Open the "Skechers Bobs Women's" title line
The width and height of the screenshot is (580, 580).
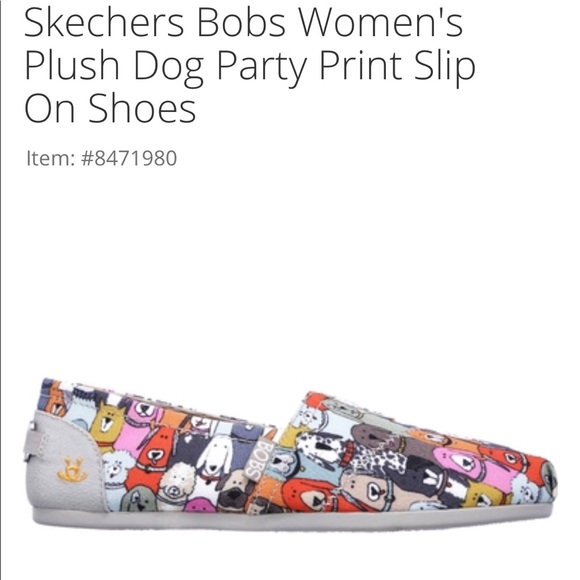pyautogui.click(x=243, y=23)
